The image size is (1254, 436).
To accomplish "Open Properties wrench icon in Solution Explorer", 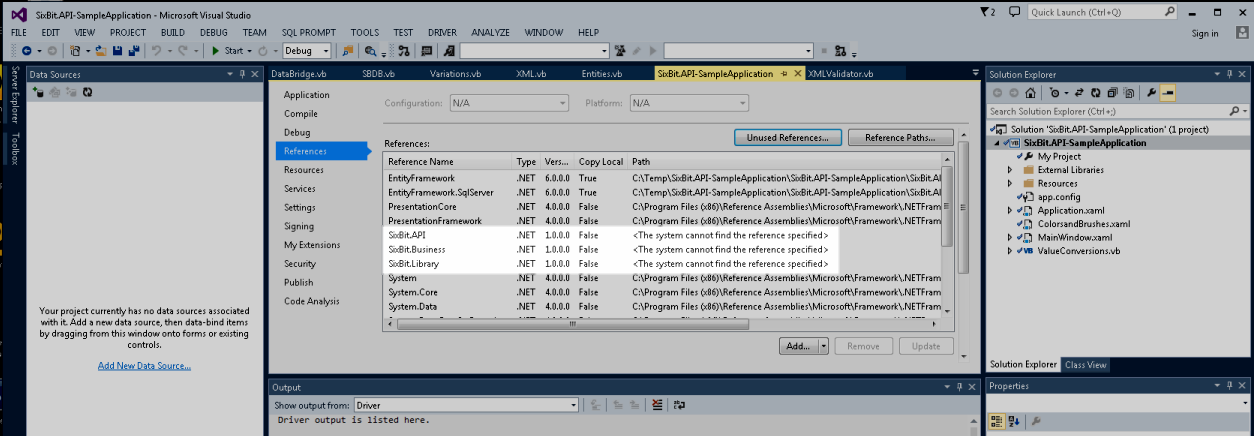I will click(x=1151, y=93).
